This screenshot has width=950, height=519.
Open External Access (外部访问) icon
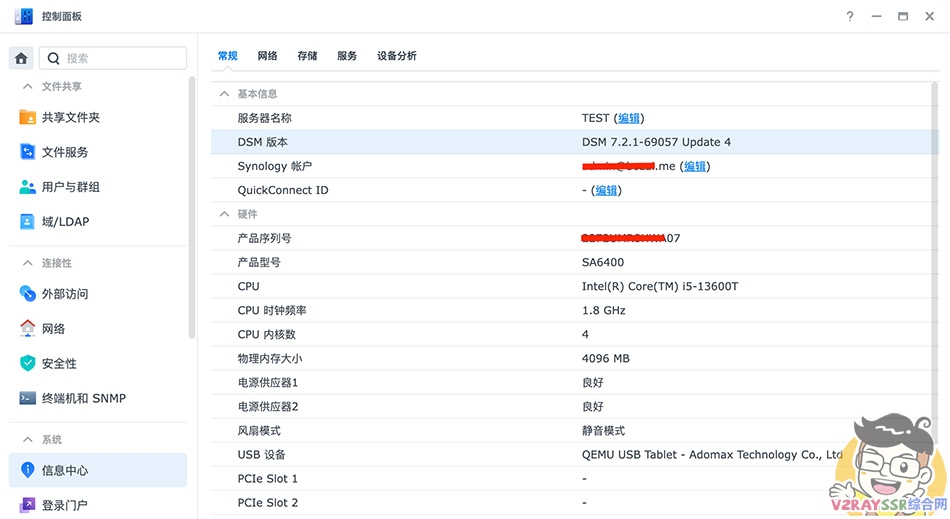pos(27,293)
